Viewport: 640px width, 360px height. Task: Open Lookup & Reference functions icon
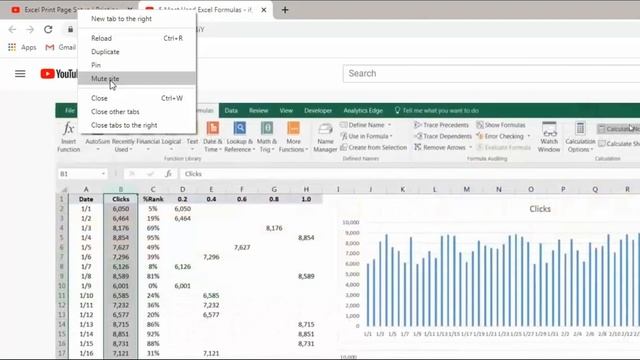(x=240, y=128)
